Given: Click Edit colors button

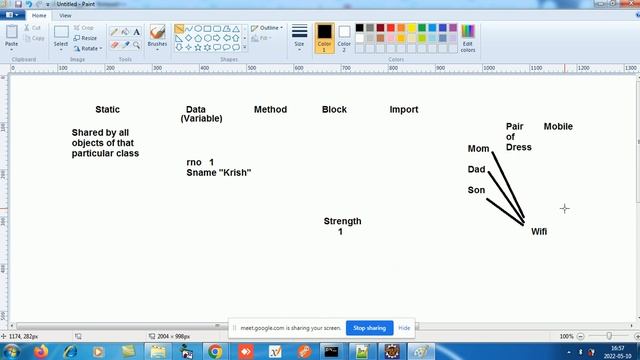Looking at the screenshot, I should tap(468, 38).
